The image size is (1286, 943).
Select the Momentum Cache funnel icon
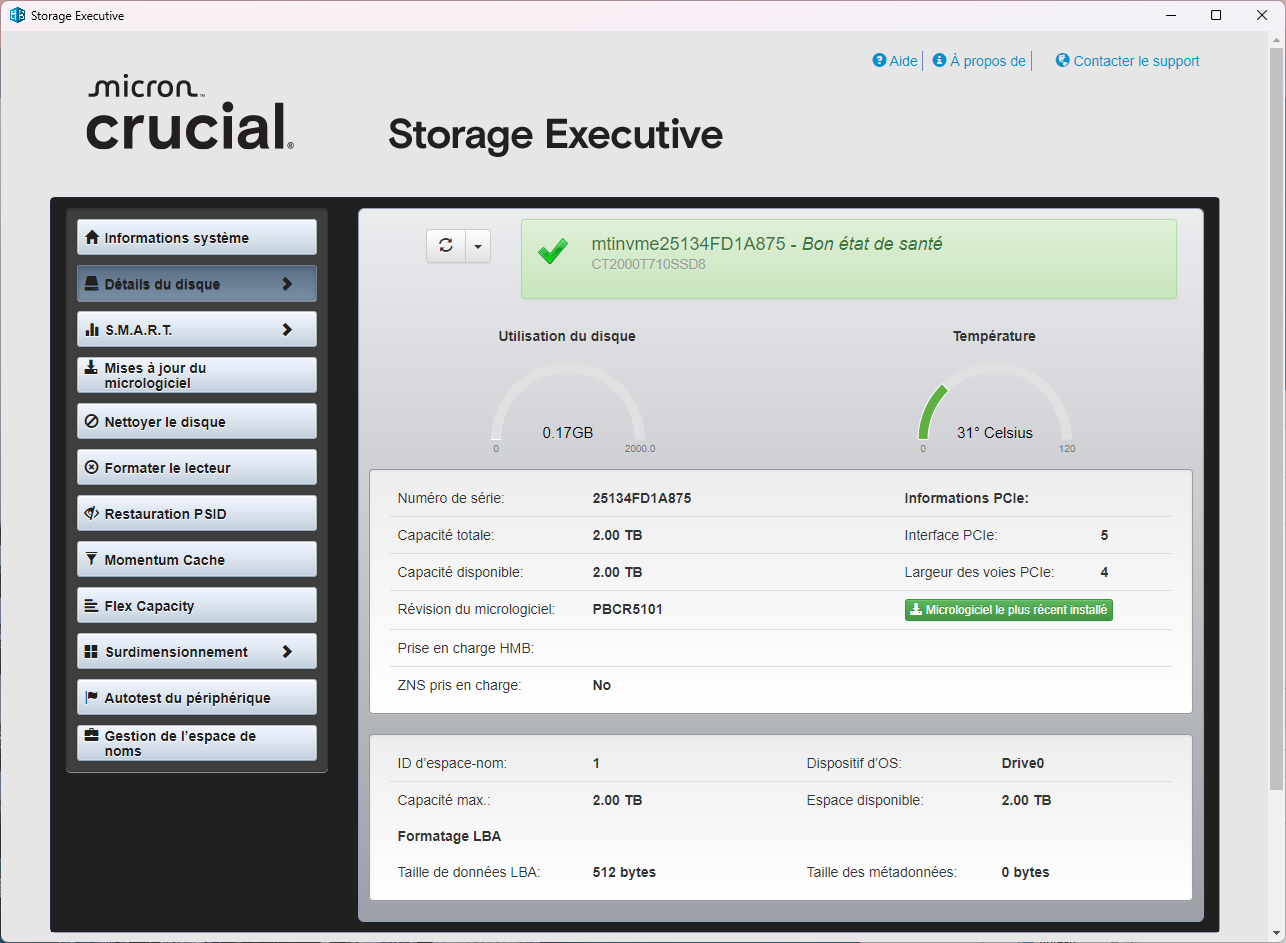coord(90,559)
